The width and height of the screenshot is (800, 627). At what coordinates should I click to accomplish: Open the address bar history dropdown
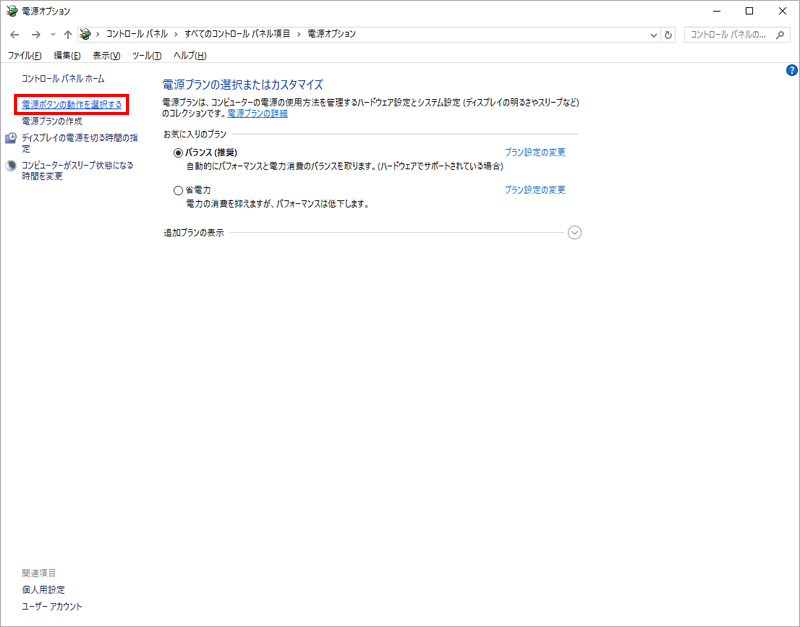[x=653, y=34]
